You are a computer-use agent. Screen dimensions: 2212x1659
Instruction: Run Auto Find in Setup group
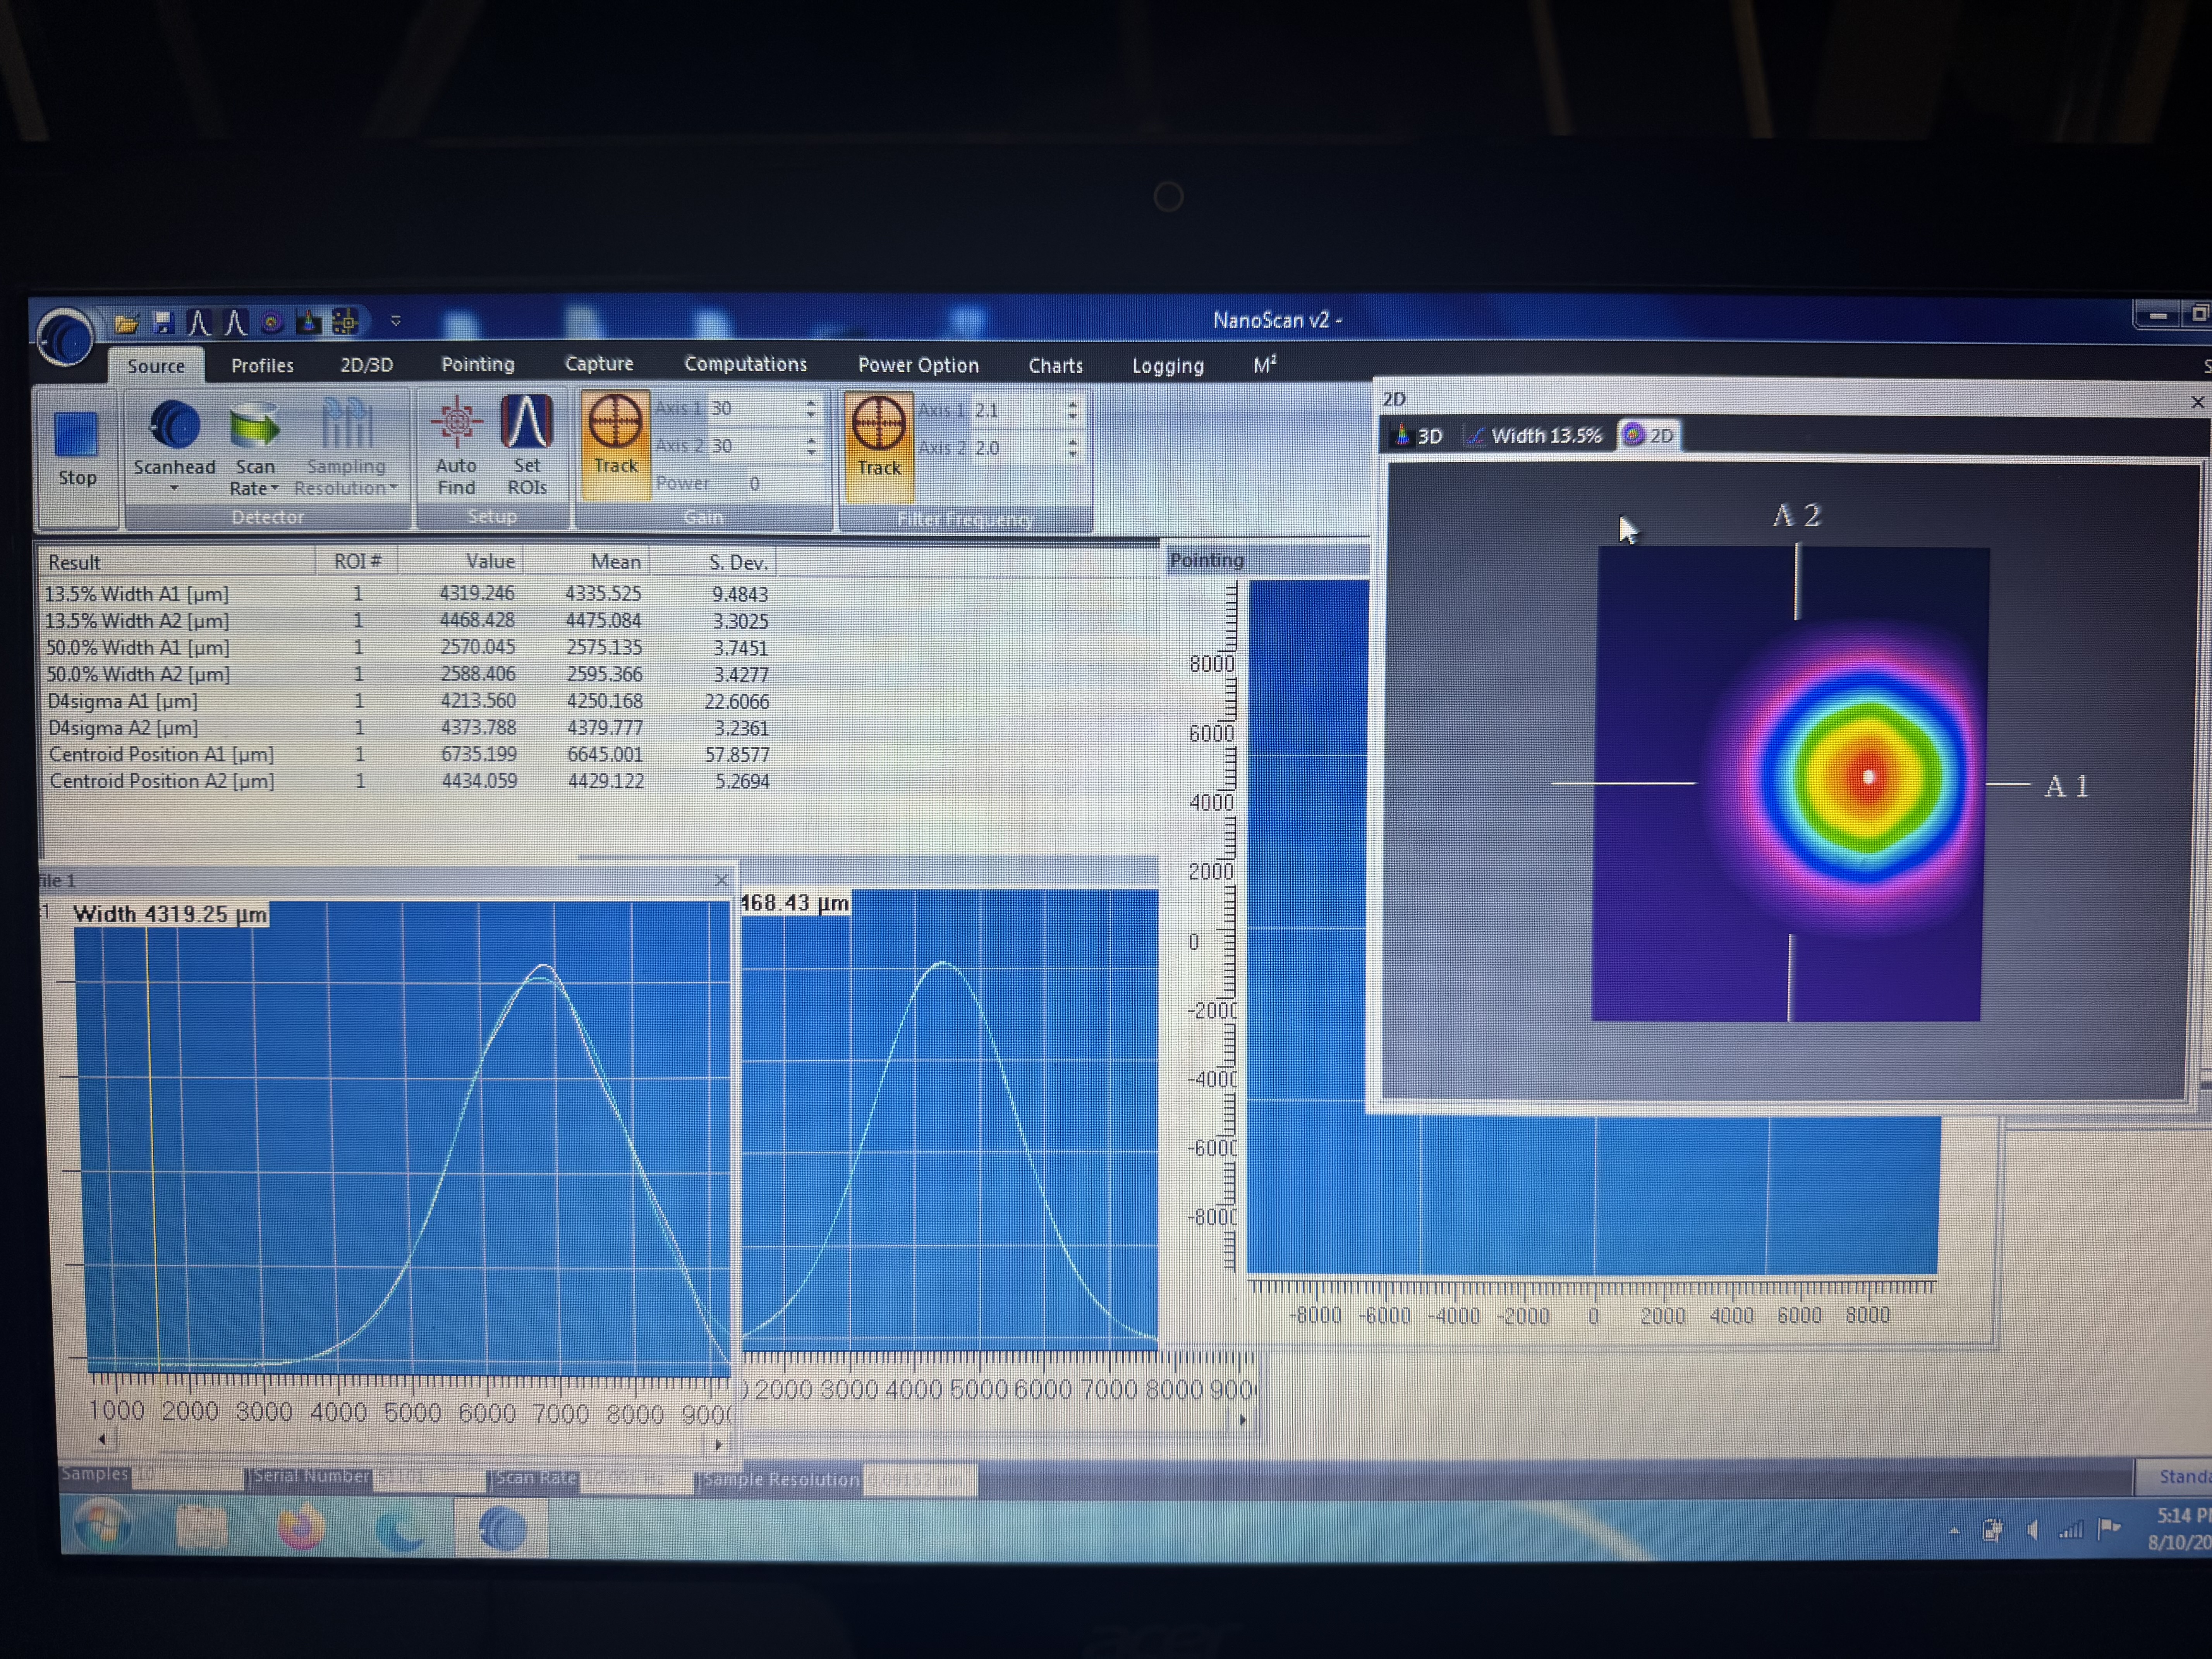(456, 446)
